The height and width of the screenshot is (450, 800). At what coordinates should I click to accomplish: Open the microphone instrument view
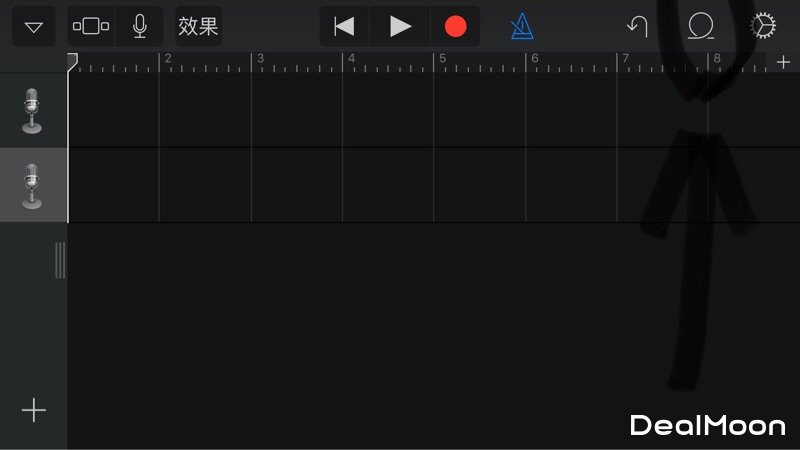140,26
